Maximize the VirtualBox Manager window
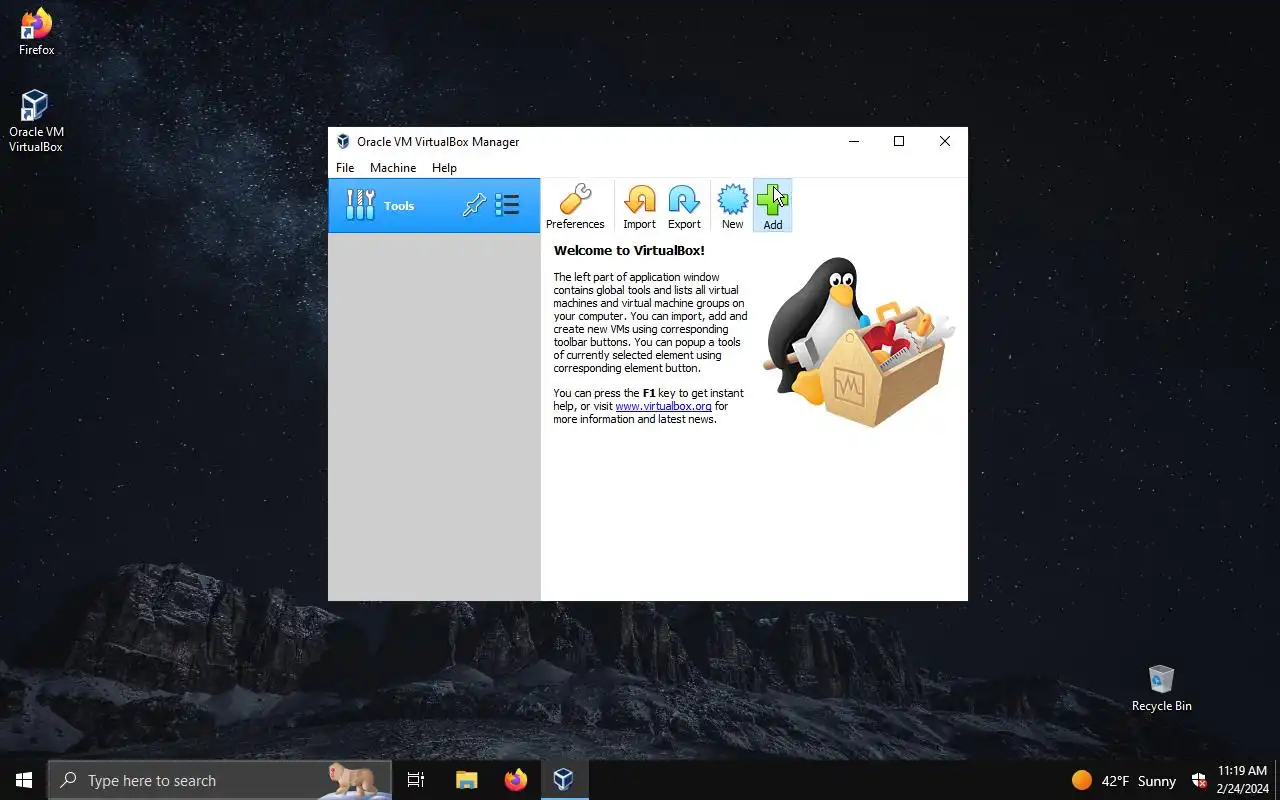Viewport: 1280px width, 800px height. (x=899, y=141)
